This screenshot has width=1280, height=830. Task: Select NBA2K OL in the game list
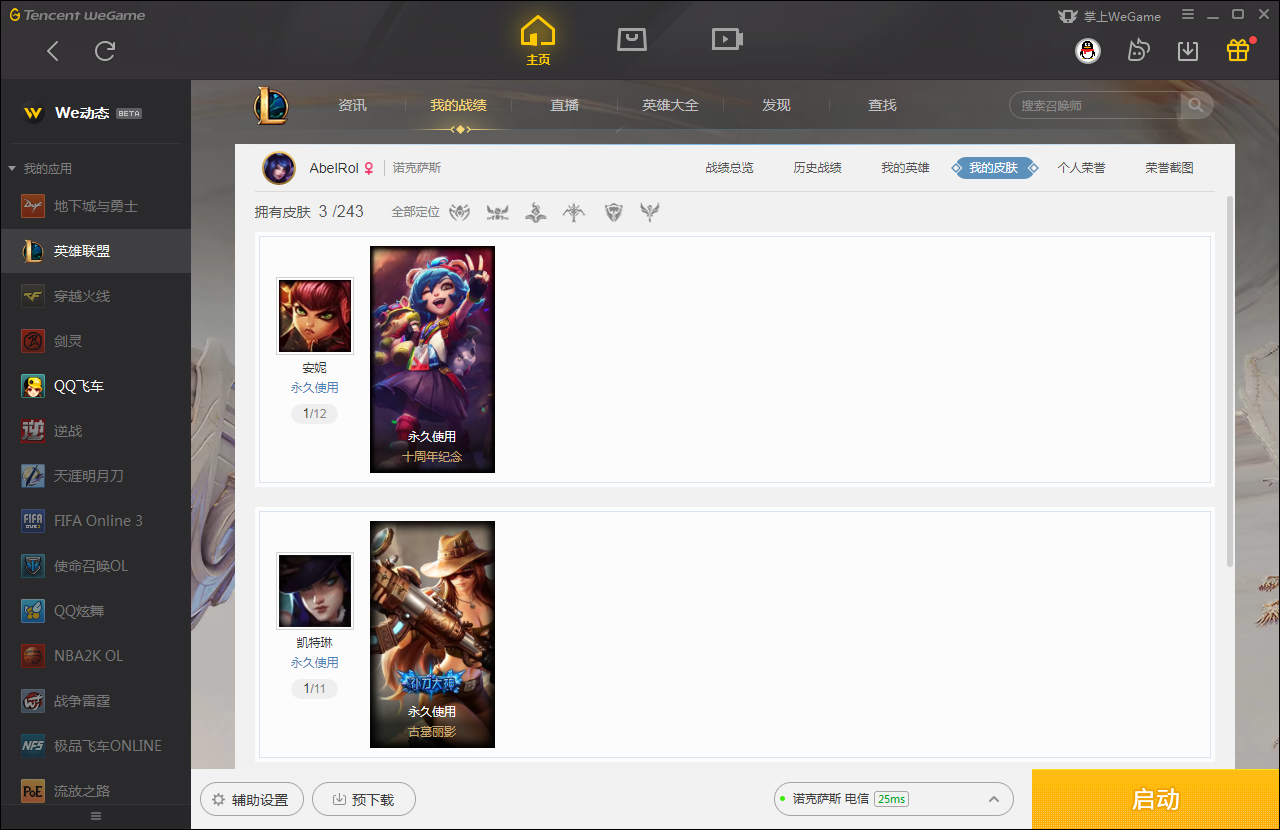coord(95,656)
